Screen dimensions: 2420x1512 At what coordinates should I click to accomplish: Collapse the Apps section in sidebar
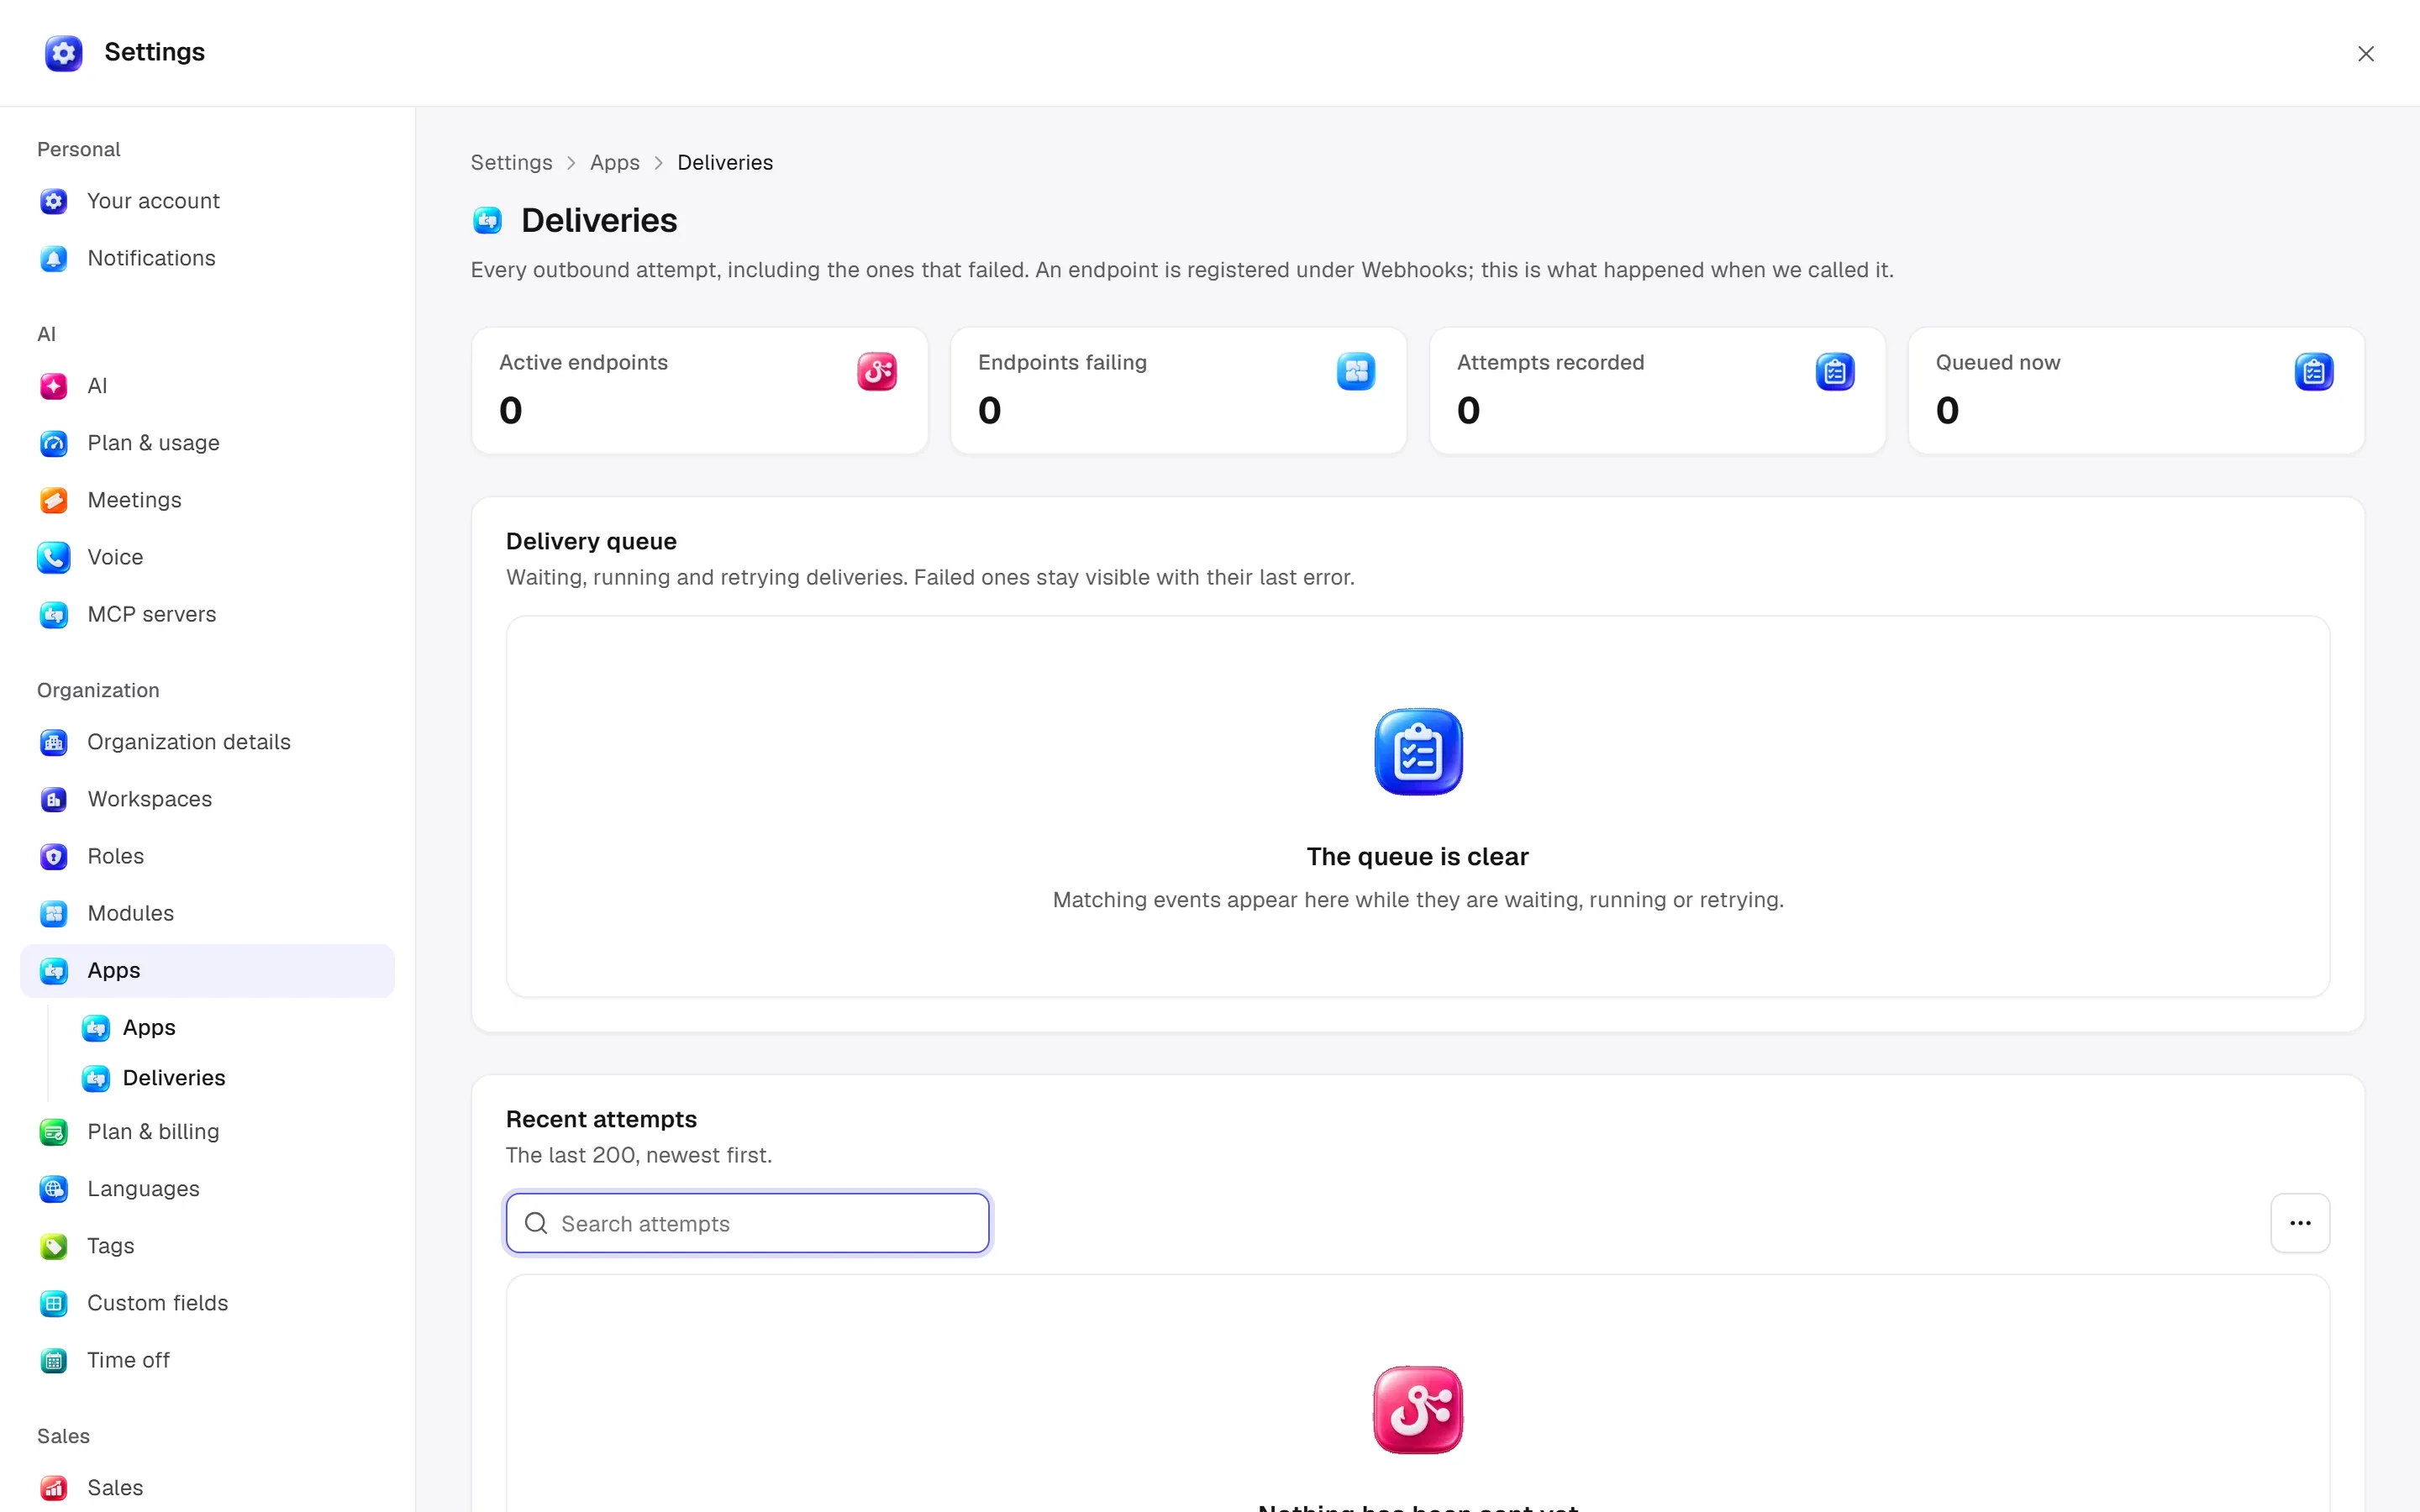pos(207,971)
